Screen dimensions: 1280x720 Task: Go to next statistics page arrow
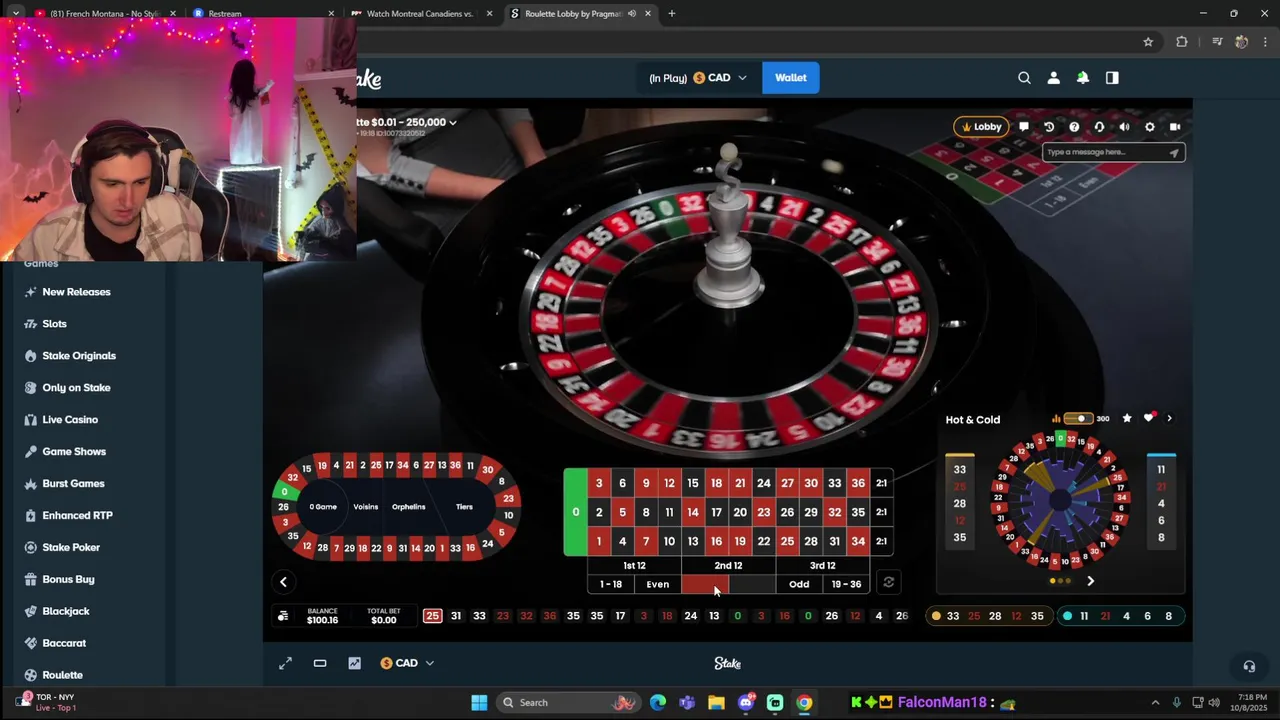[1090, 581]
